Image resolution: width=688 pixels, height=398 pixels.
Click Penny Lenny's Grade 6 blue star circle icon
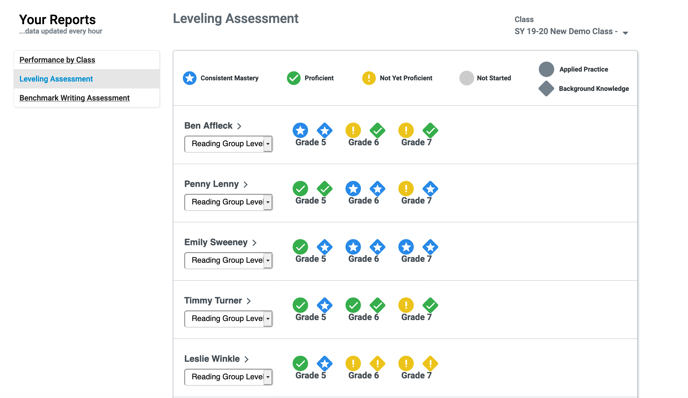pos(353,189)
